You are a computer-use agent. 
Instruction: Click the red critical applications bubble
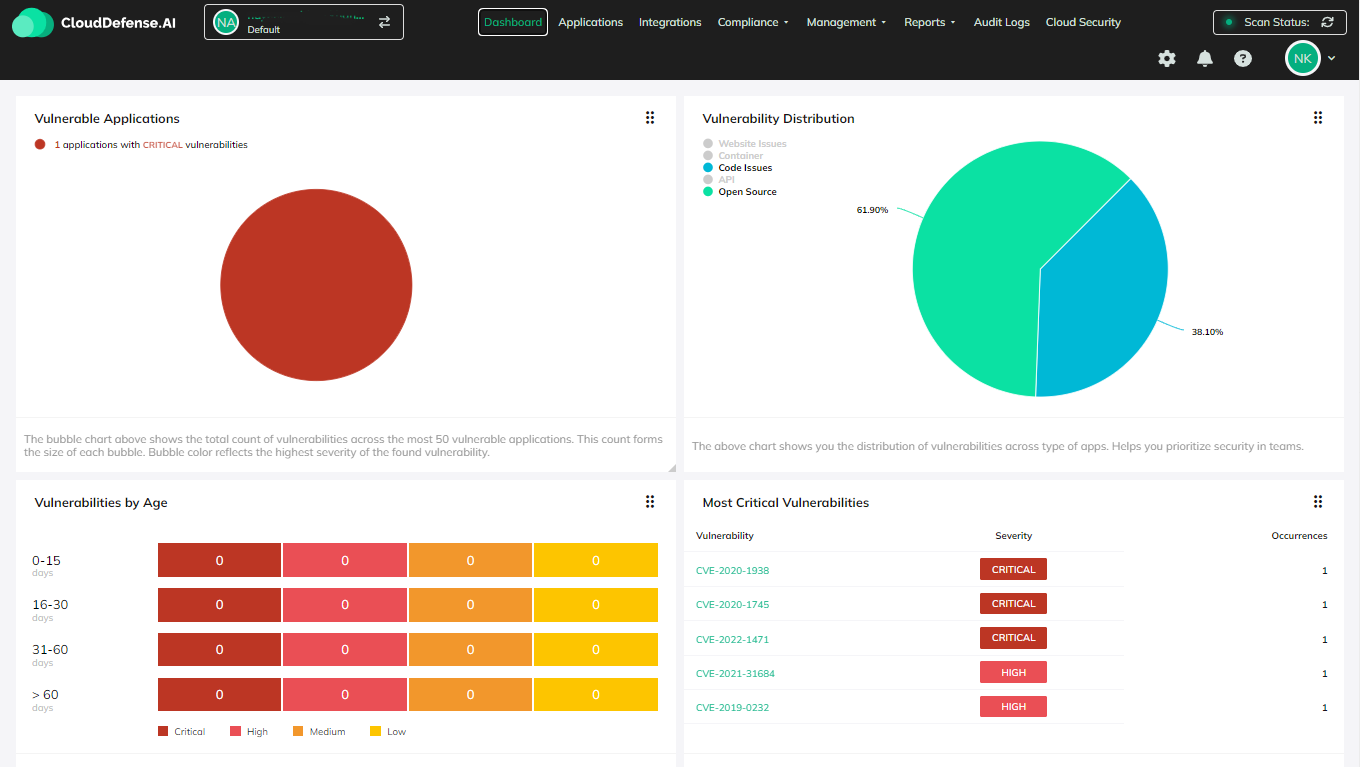316,285
